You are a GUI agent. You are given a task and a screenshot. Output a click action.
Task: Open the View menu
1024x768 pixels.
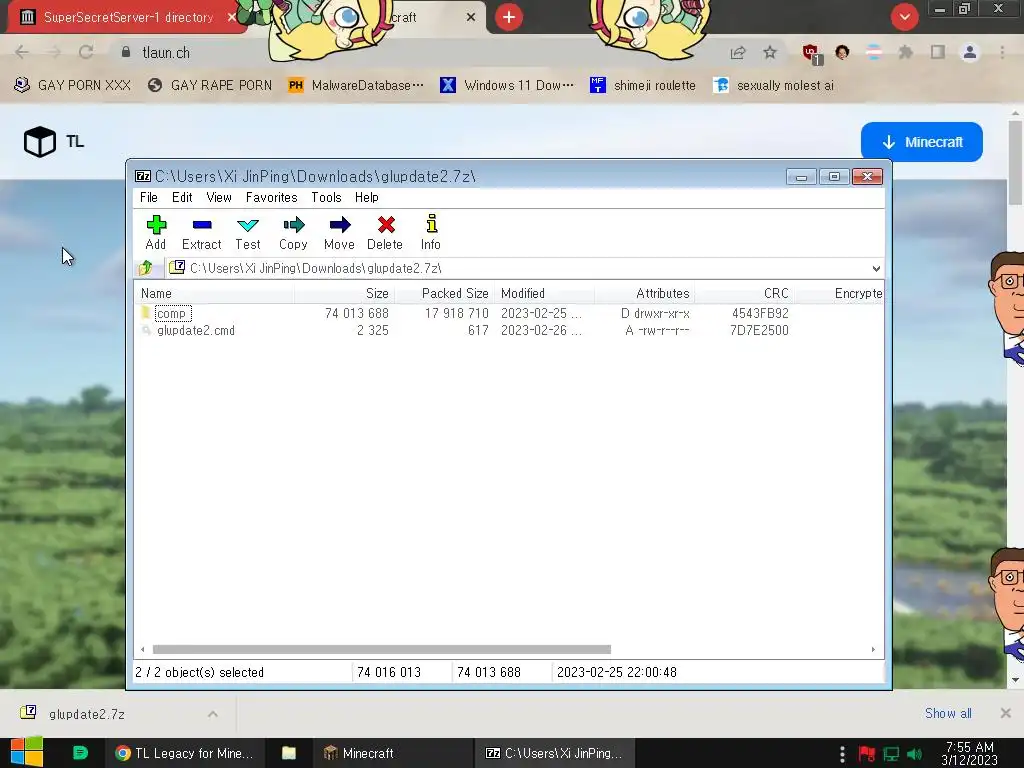pyautogui.click(x=219, y=197)
